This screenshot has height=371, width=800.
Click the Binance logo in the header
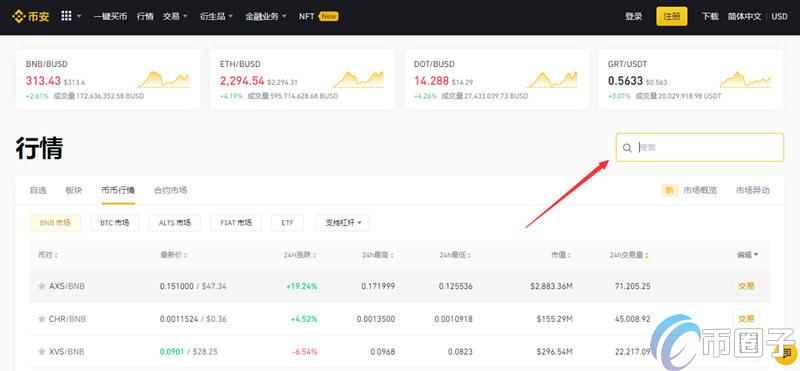(x=31, y=16)
